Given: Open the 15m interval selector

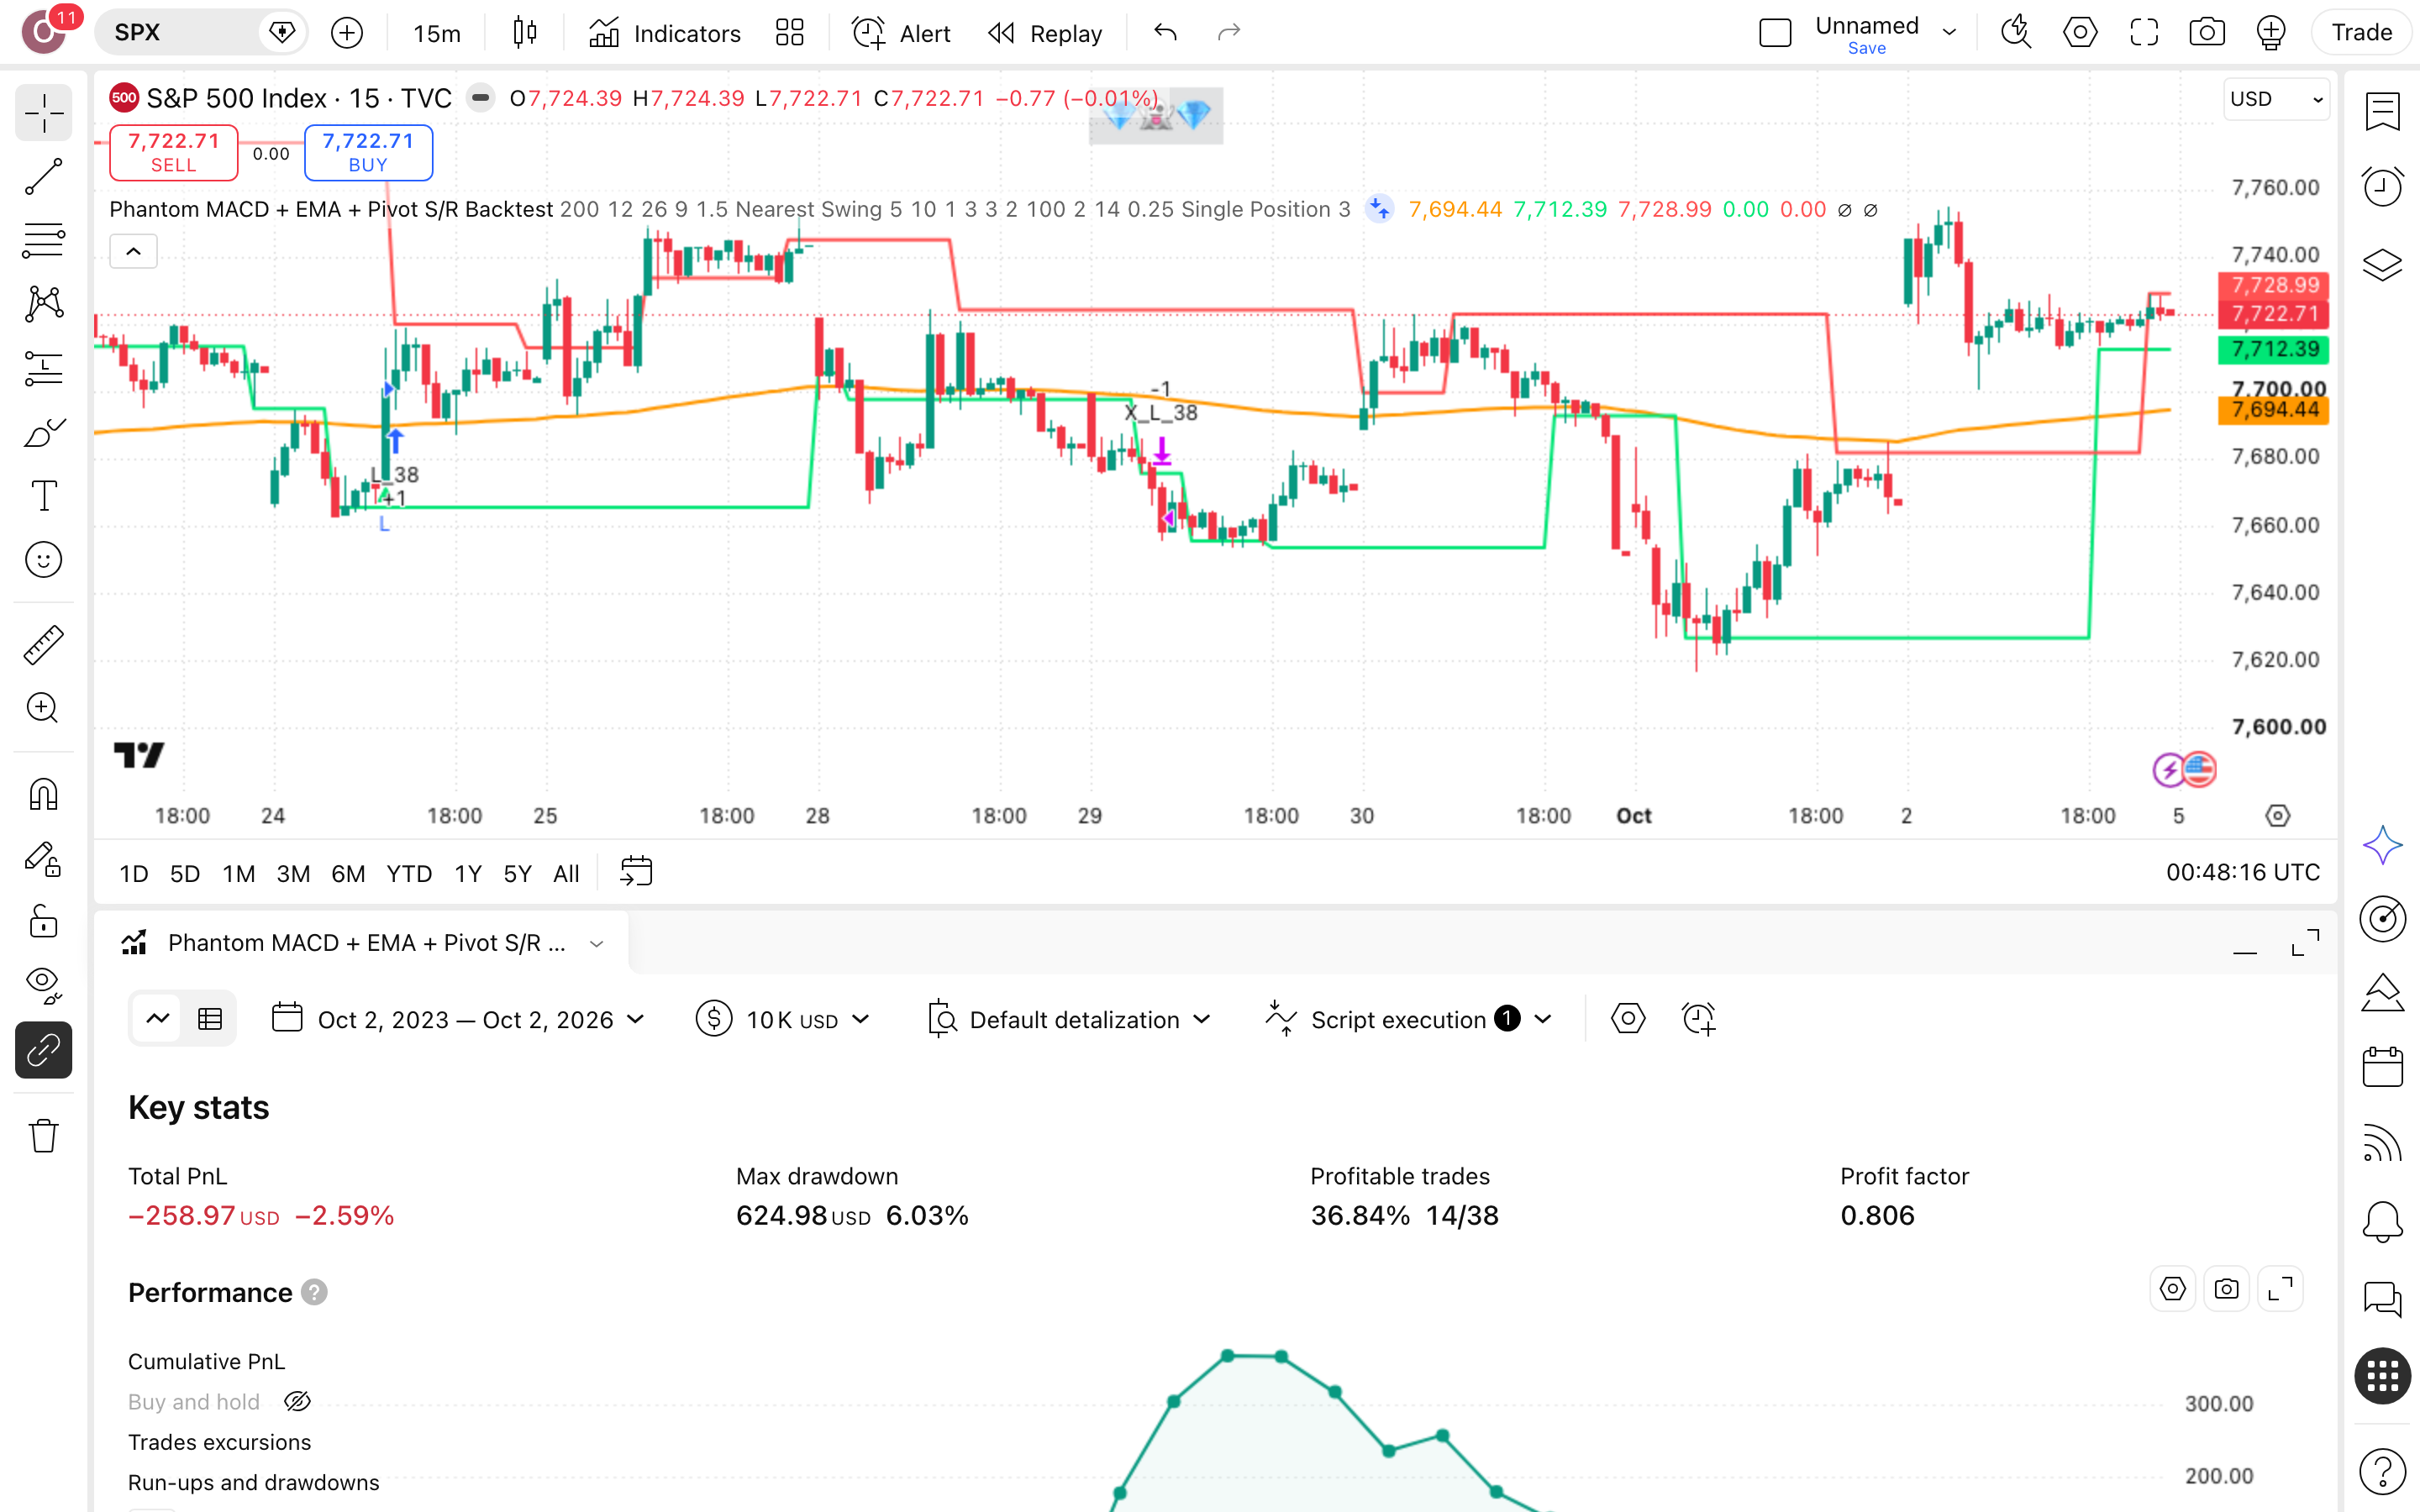Looking at the screenshot, I should (437, 33).
